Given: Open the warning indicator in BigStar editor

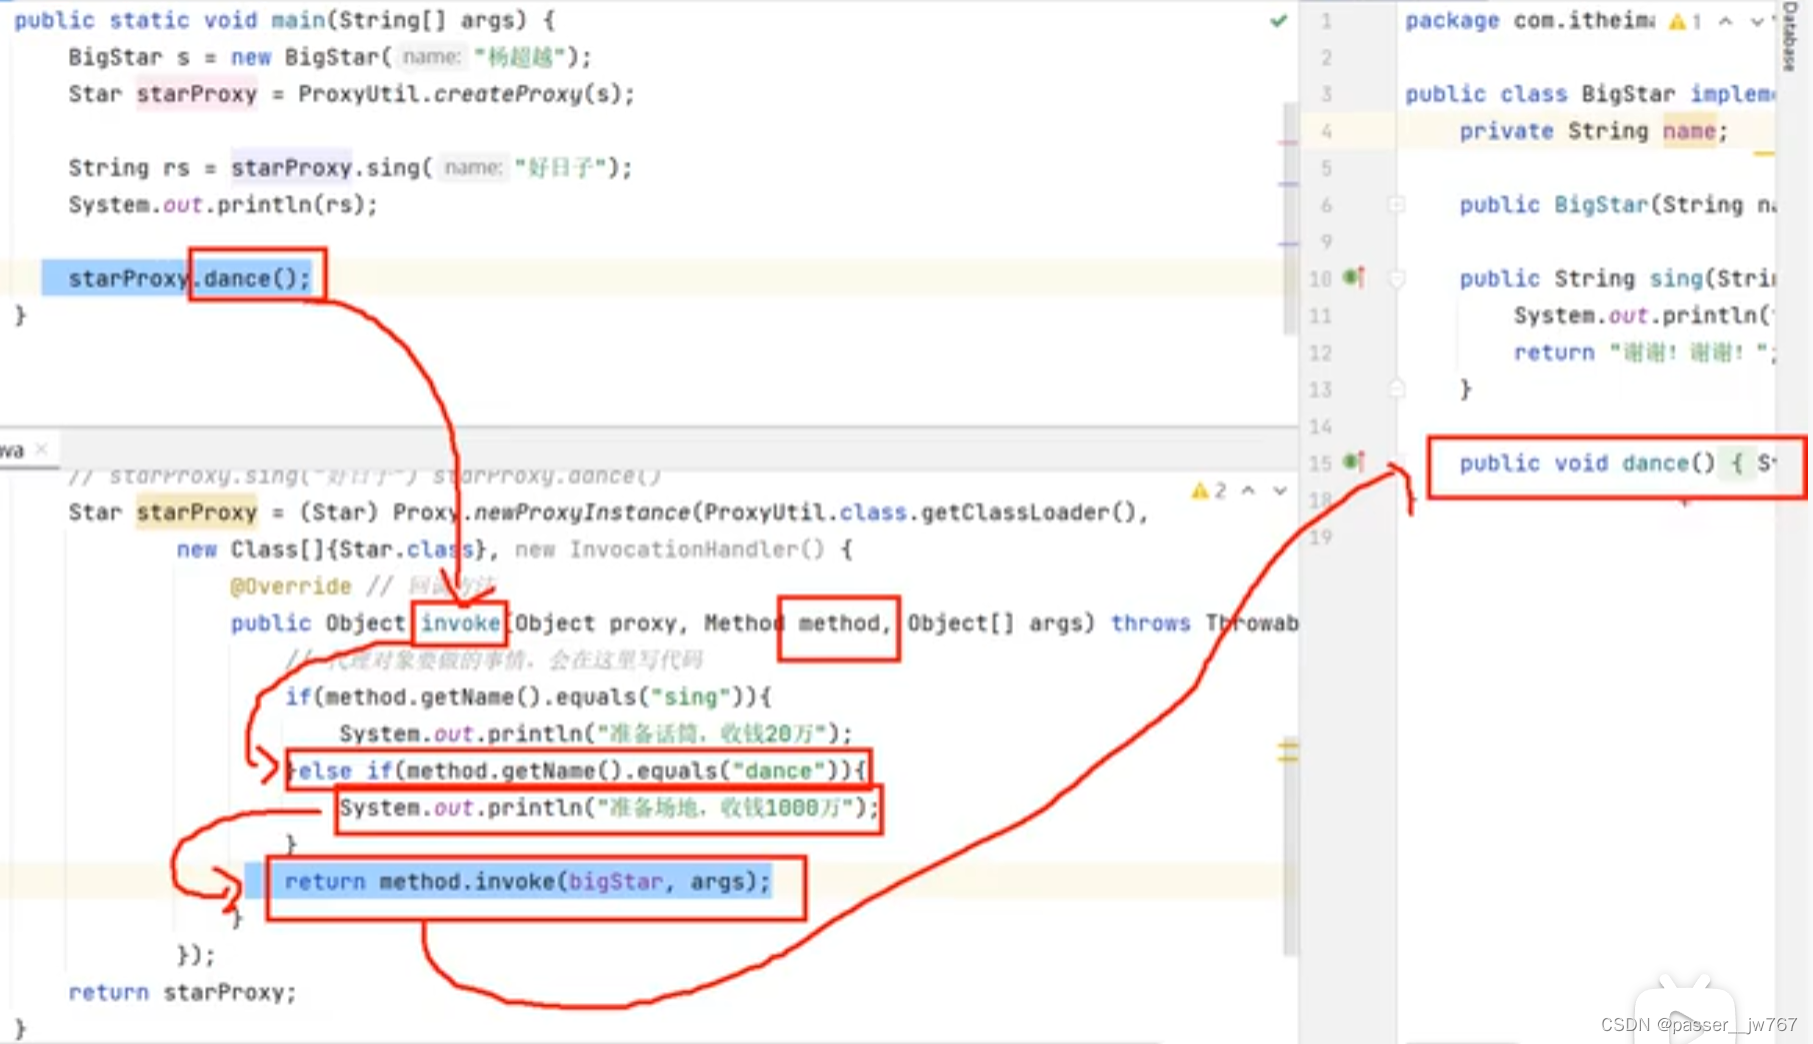Looking at the screenshot, I should 1685,21.
